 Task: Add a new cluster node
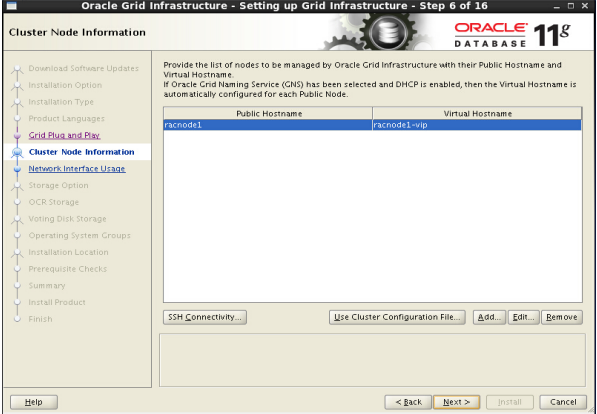click(x=489, y=317)
